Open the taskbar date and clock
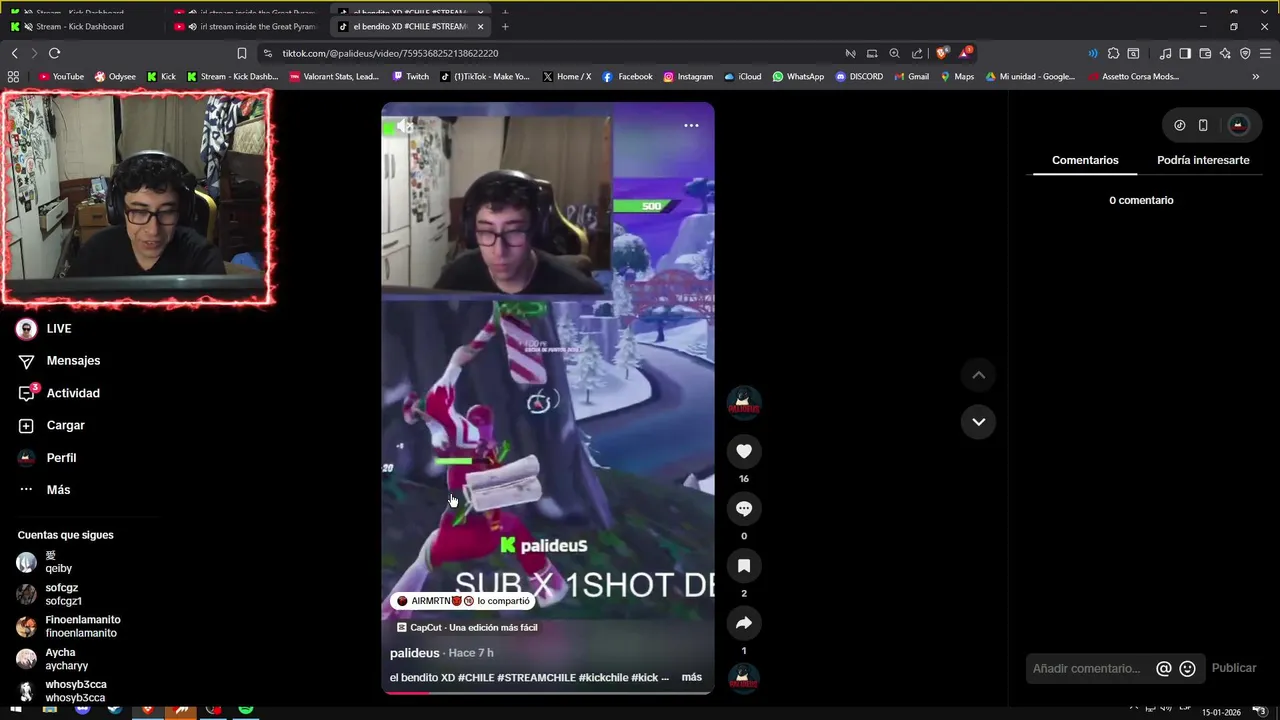This screenshot has width=1280, height=720. pyautogui.click(x=1221, y=712)
